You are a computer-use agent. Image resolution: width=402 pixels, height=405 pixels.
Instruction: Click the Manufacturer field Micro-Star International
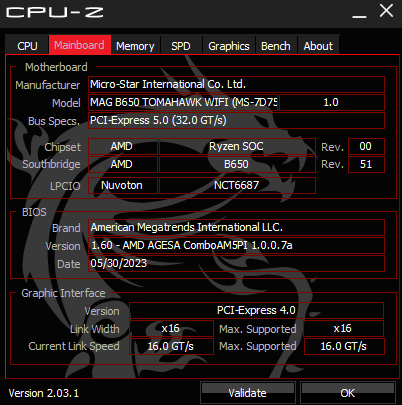236,84
